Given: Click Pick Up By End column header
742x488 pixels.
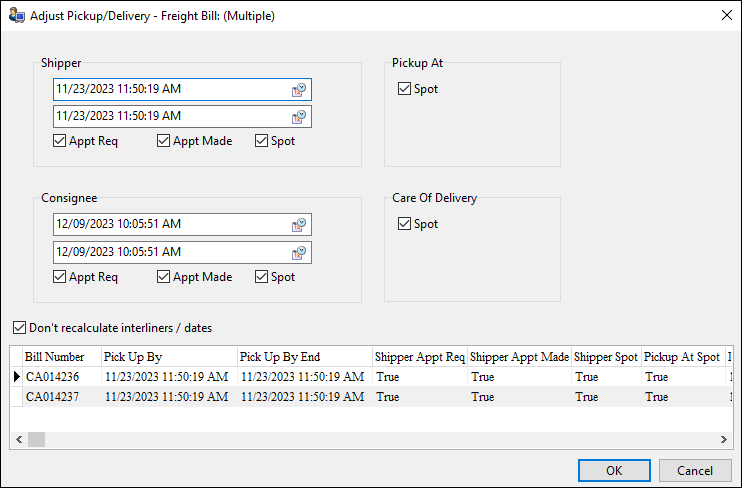Looking at the screenshot, I should pyautogui.click(x=303, y=357).
